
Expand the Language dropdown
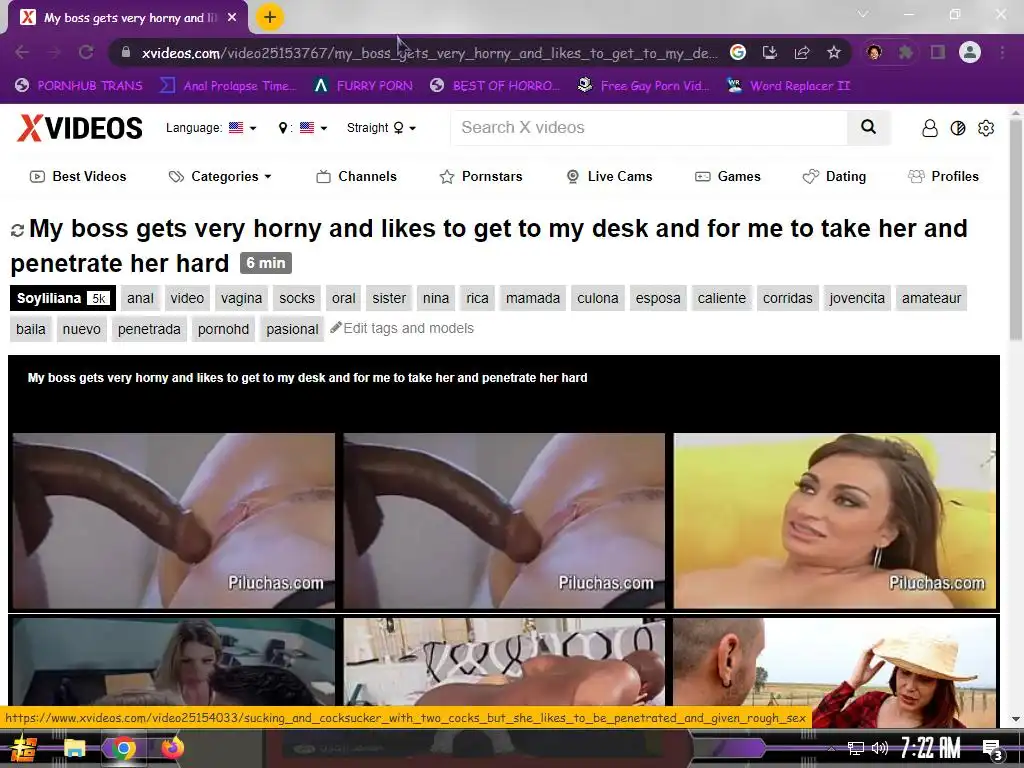pos(211,128)
